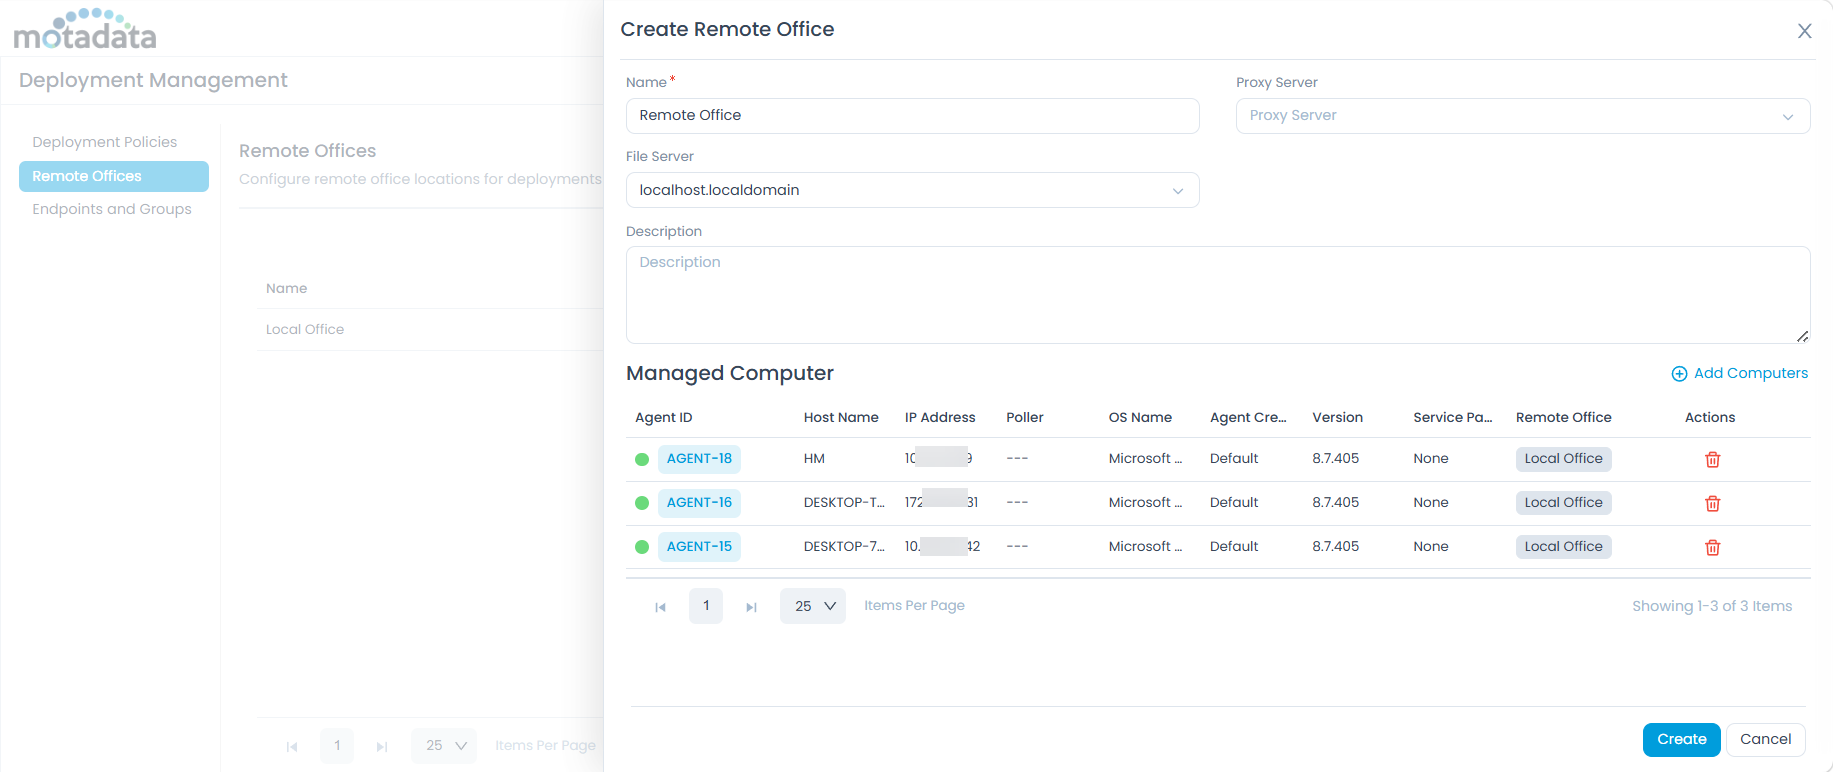1833x772 pixels.
Task: Open items-per-page dropdown in Managed Computer
Action: click(x=813, y=606)
